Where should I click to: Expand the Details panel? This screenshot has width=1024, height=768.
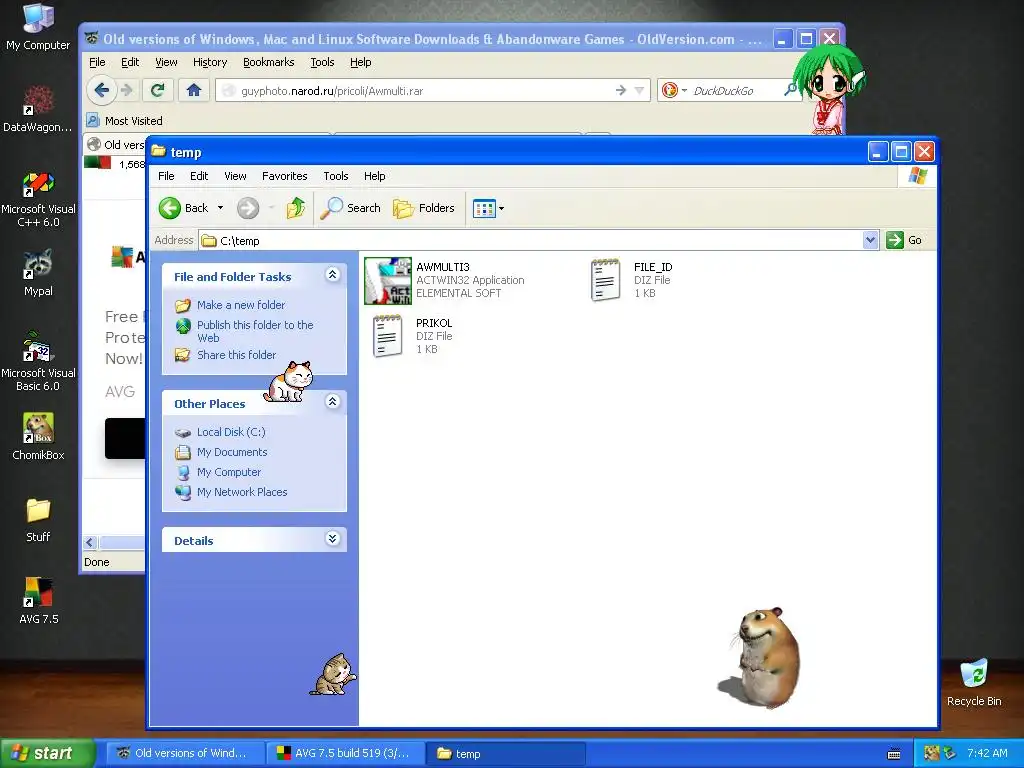[x=332, y=539]
